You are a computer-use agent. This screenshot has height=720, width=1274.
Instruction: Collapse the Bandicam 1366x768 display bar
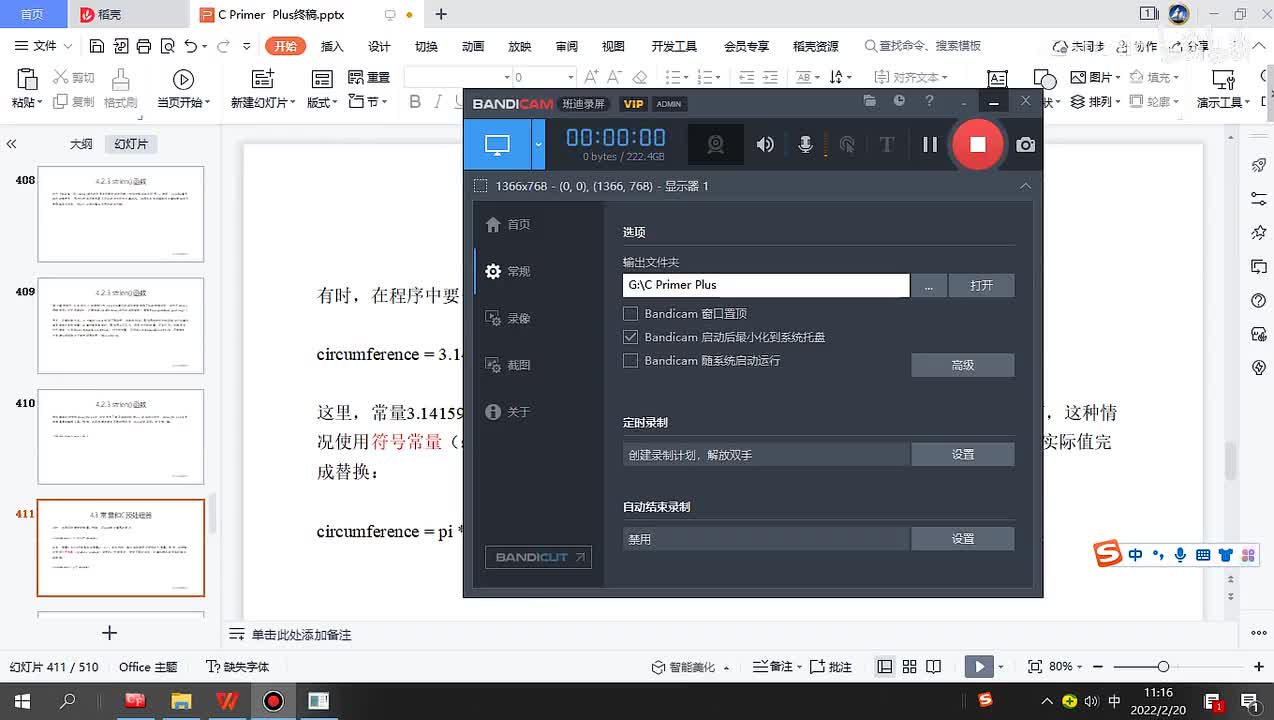(x=1025, y=186)
